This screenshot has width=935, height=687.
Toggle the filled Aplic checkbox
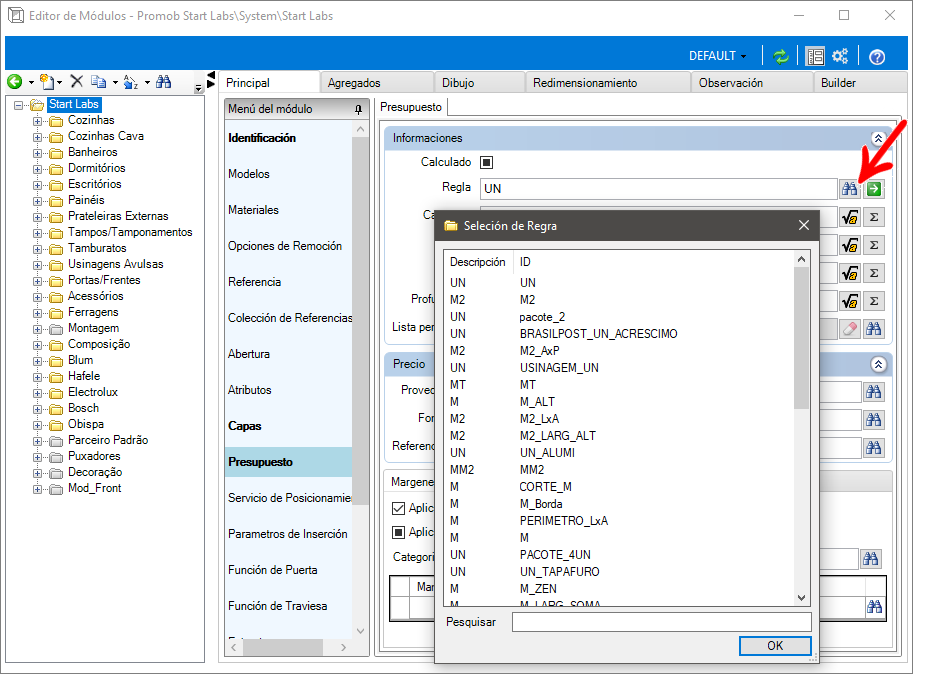[x=398, y=532]
